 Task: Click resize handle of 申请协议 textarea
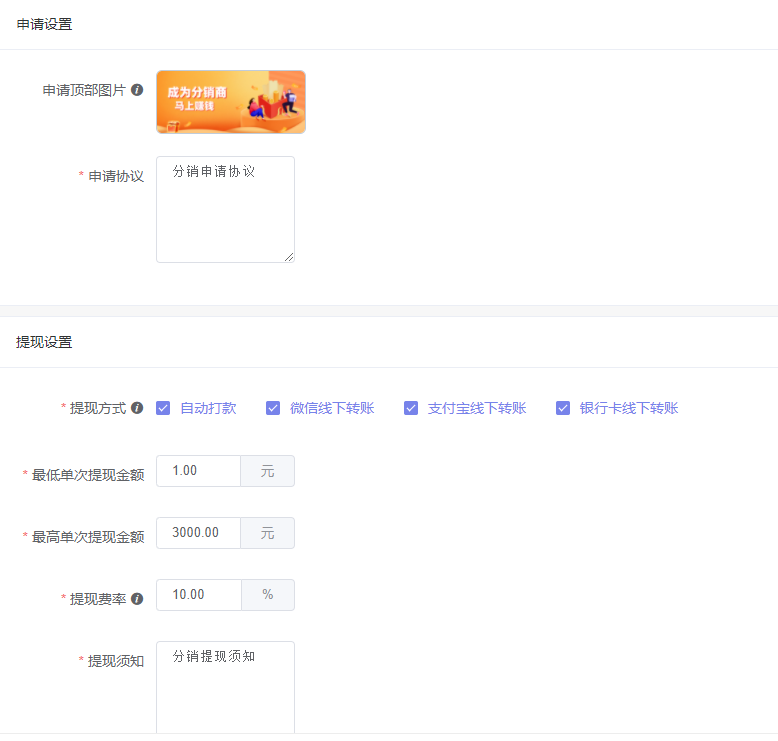tap(289, 257)
